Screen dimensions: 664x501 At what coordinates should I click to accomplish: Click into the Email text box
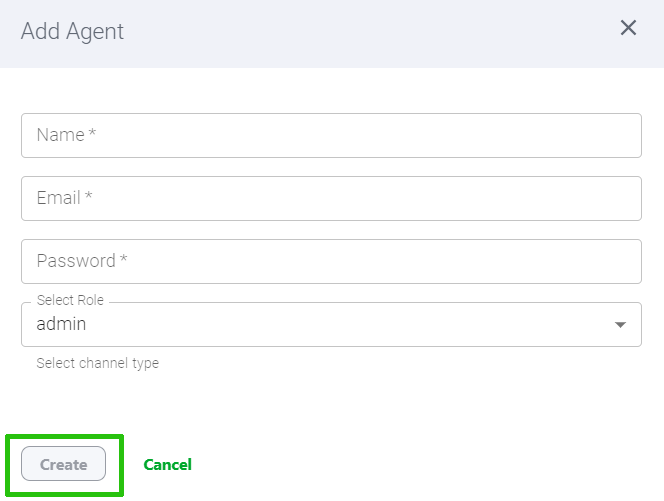[330, 198]
